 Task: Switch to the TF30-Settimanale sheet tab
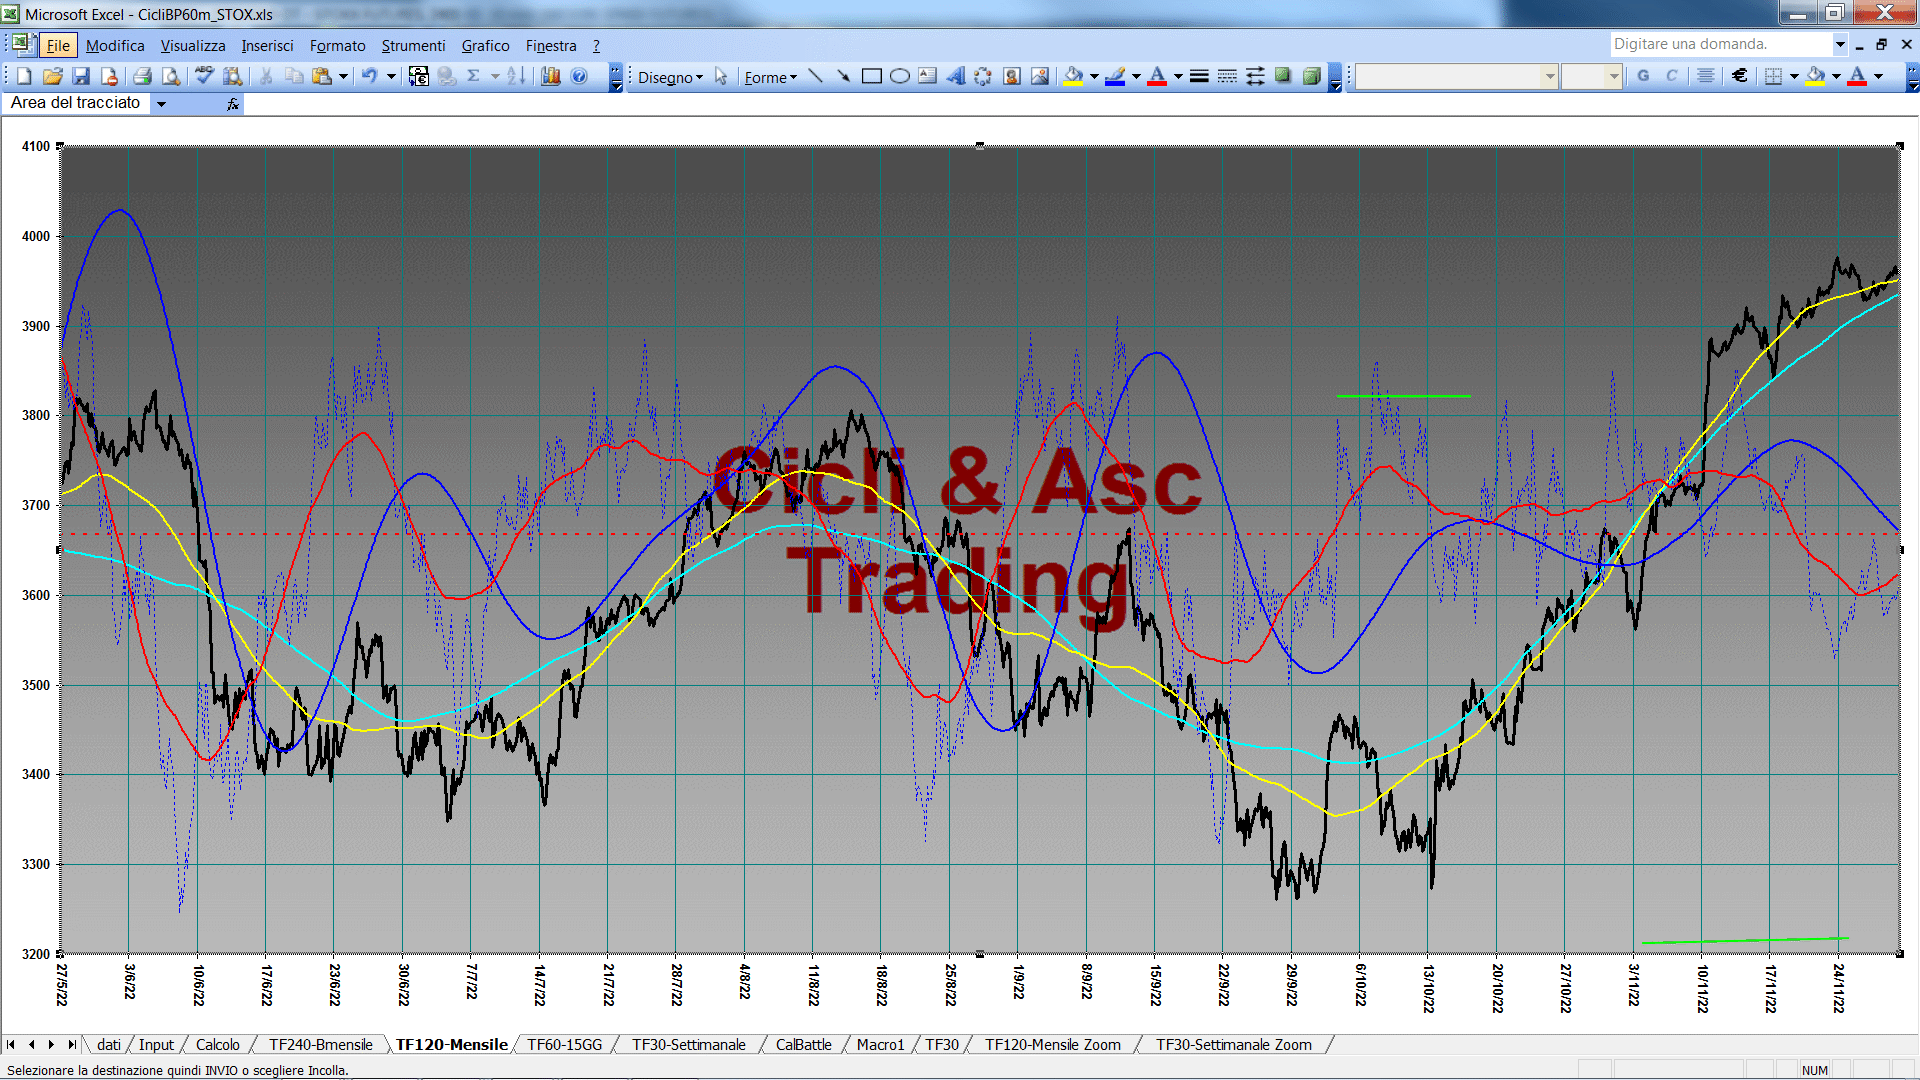click(x=689, y=1044)
